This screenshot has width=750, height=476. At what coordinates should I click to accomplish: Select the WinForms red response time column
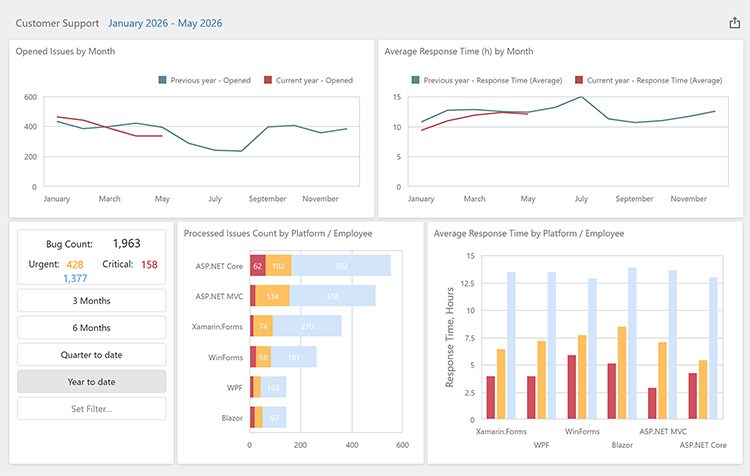pyautogui.click(x=572, y=387)
